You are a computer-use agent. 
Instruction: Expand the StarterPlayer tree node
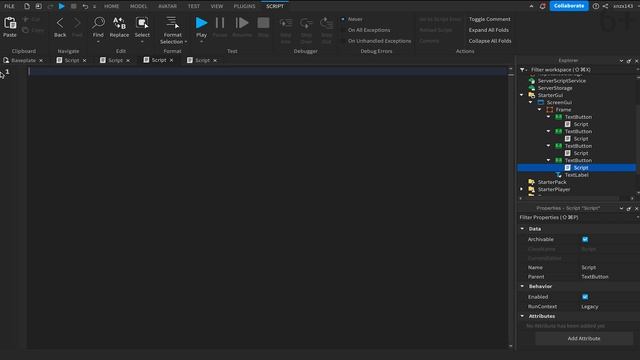[x=522, y=189]
